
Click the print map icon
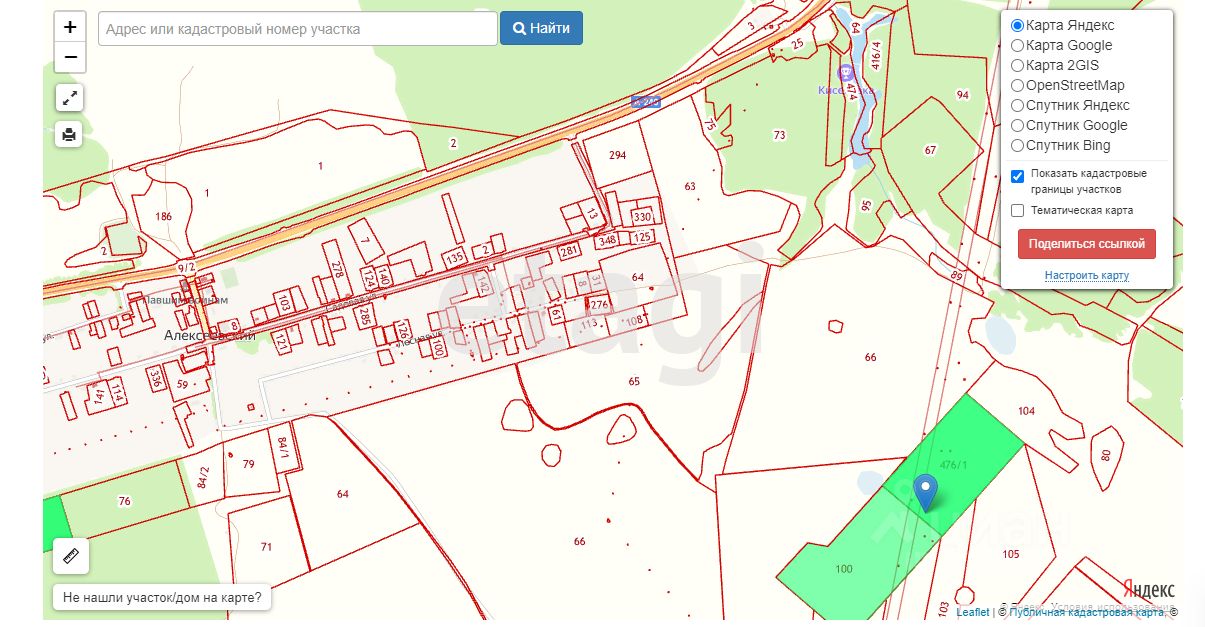pyautogui.click(x=69, y=134)
